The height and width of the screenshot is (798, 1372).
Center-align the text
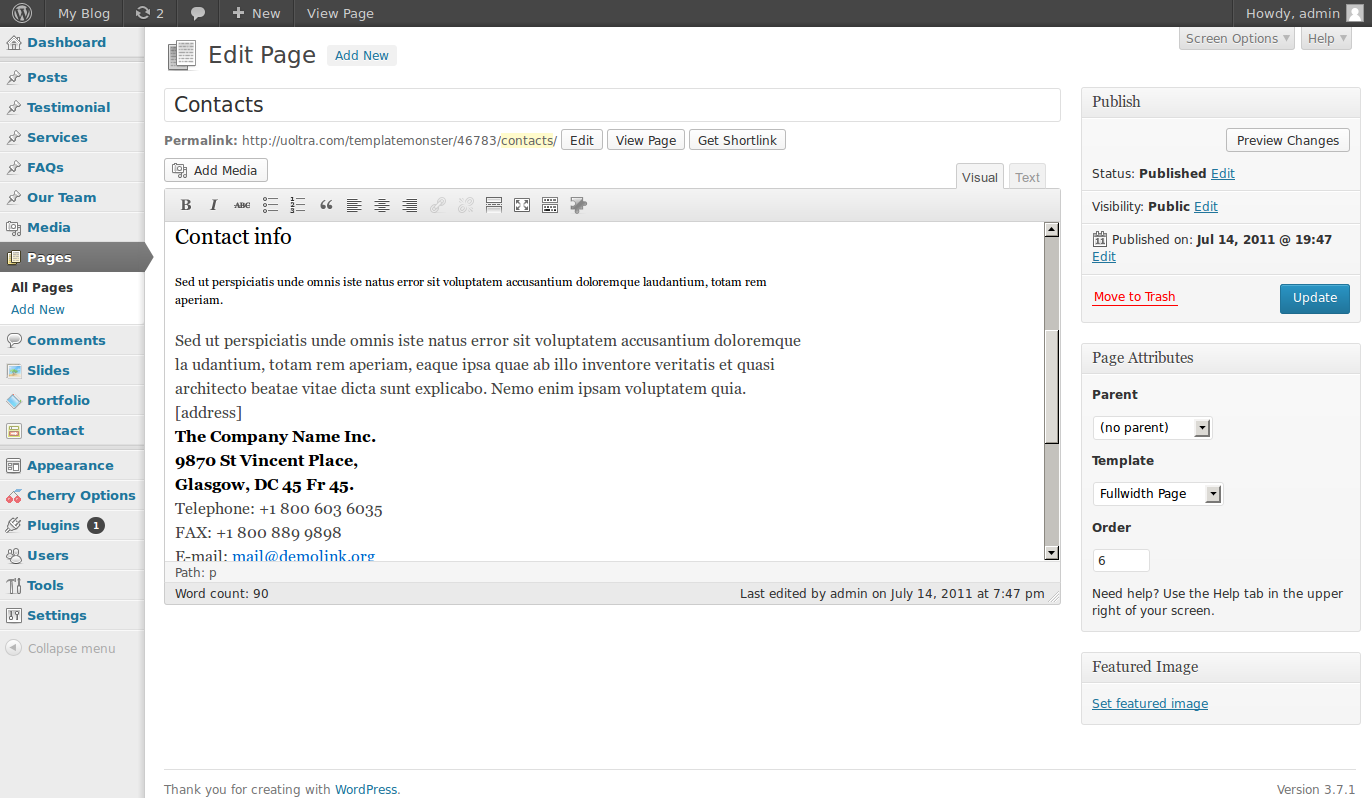coord(382,205)
